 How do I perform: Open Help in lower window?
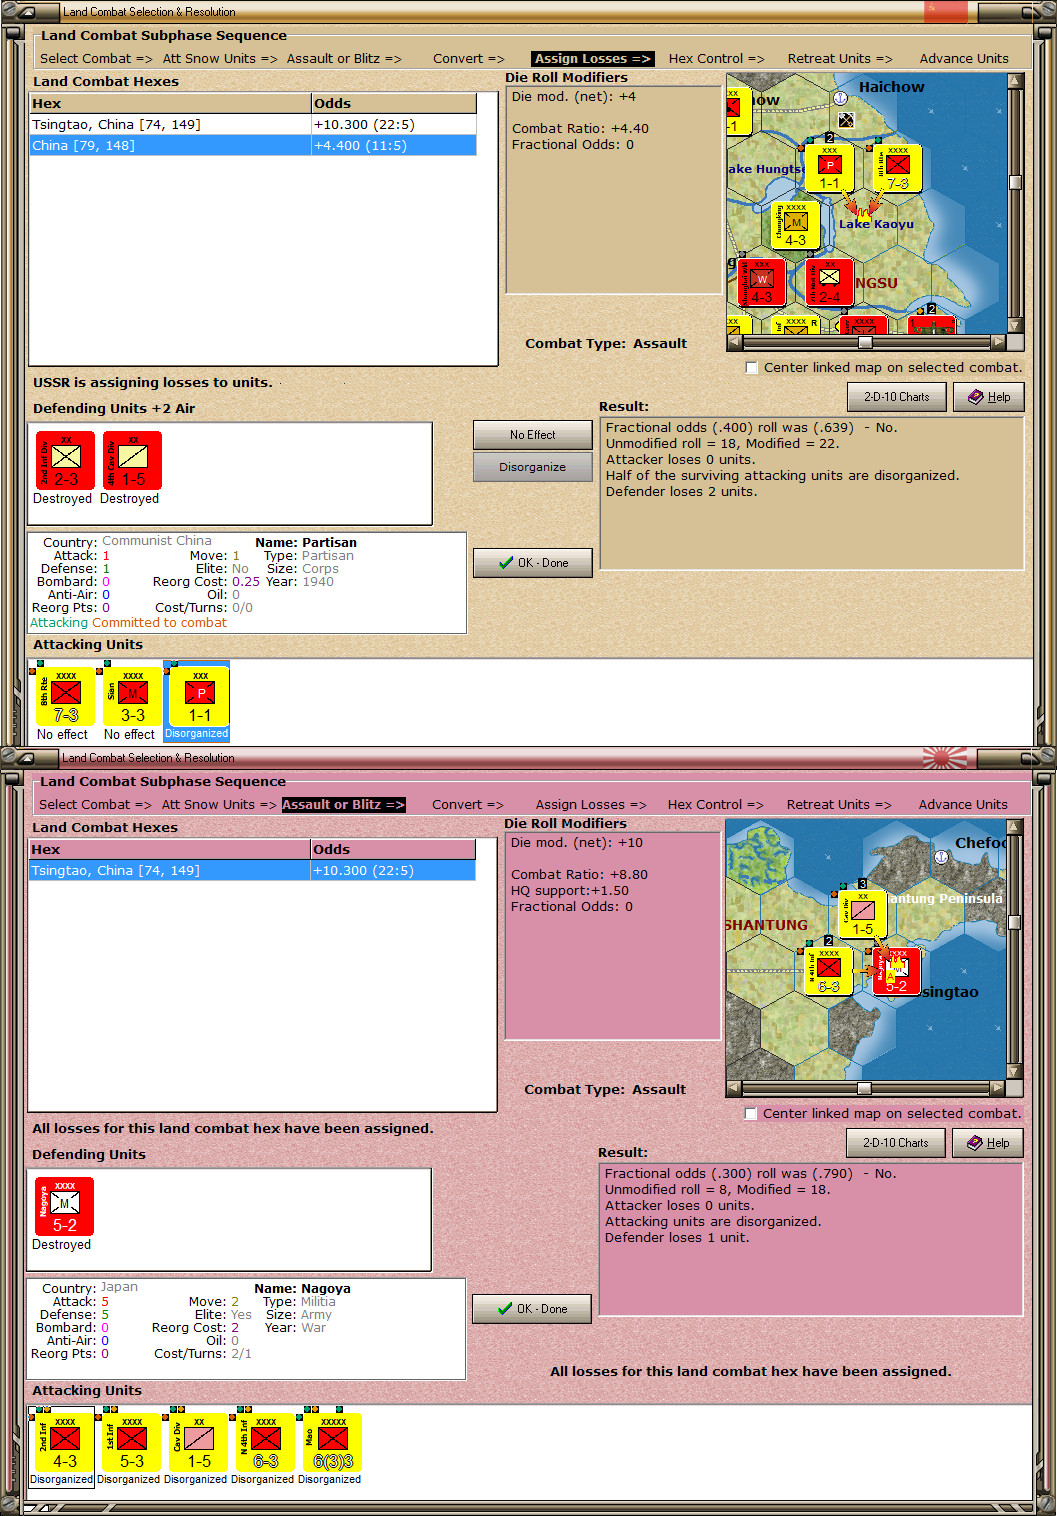pos(987,1143)
